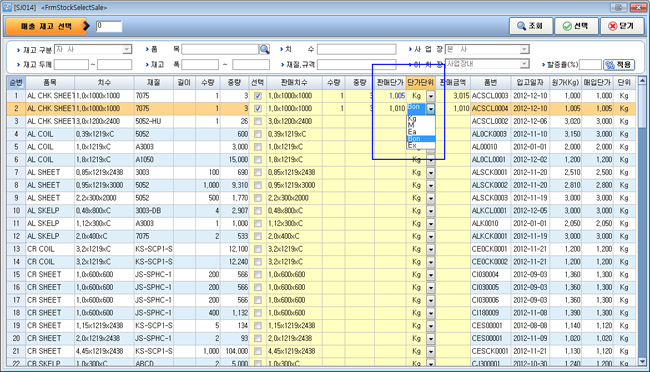Image resolution: width=650 pixels, height=372 pixels.
Task: Click the 입고일자 cell 2012-08-08
Action: coord(530,326)
